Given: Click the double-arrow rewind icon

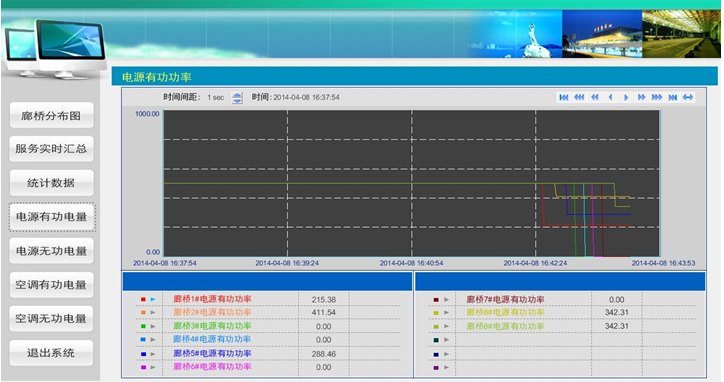Looking at the screenshot, I should click(x=595, y=97).
